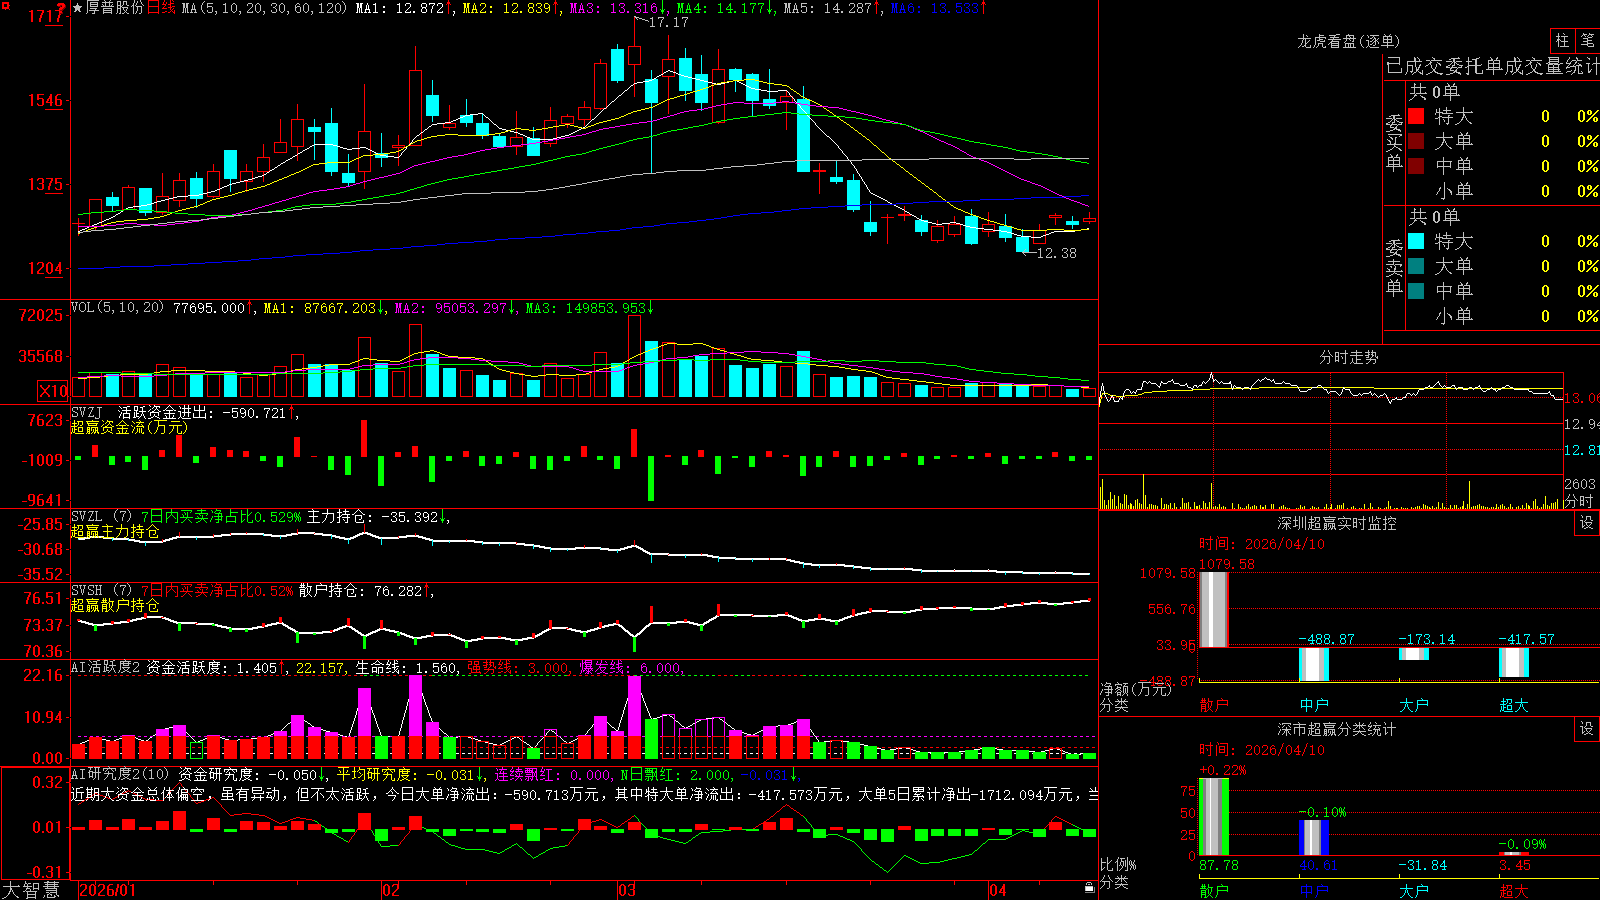Open 设 settings for 深市超赢分类统计
The width and height of the screenshot is (1600, 900).
[1587, 729]
